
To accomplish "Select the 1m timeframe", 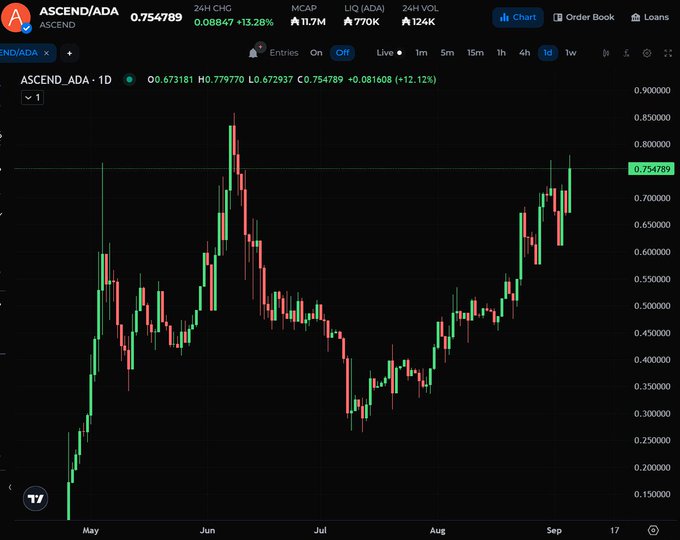I will (421, 53).
